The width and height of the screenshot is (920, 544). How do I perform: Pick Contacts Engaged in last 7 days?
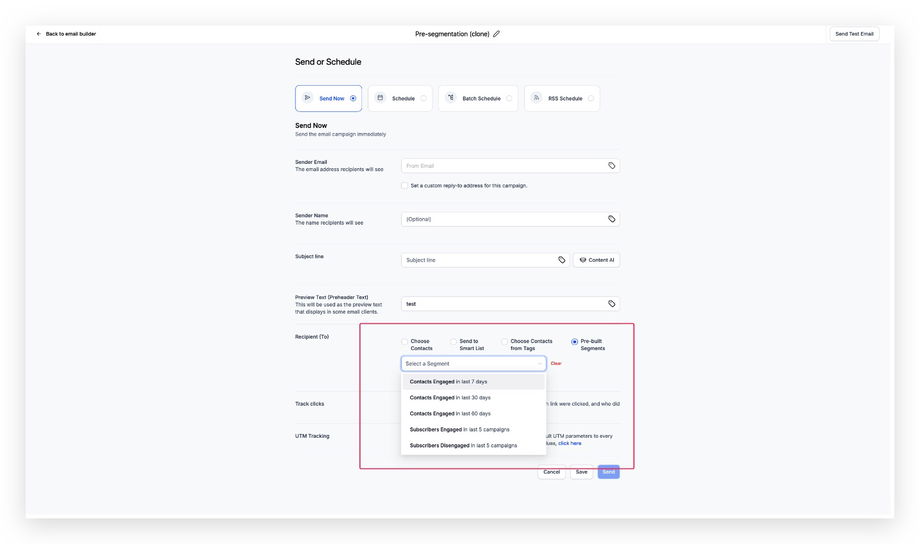click(x=448, y=382)
